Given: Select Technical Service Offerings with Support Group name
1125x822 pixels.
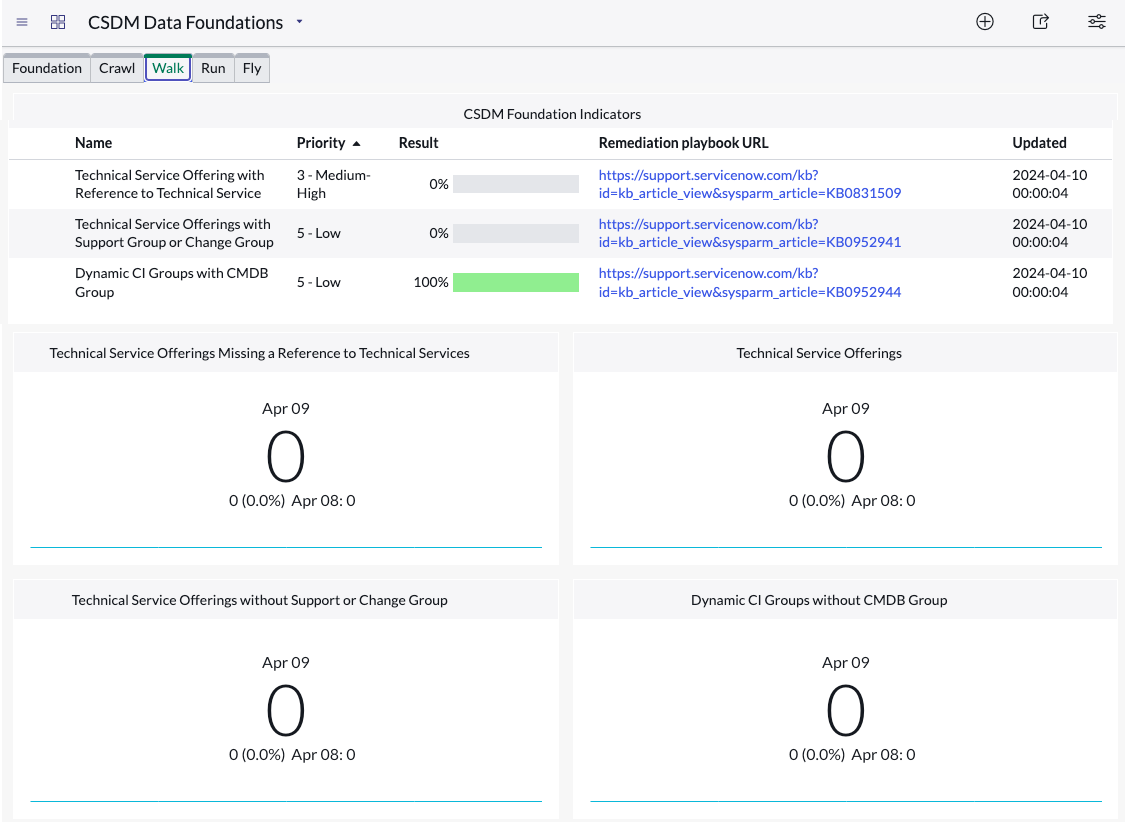Looking at the screenshot, I should 174,233.
